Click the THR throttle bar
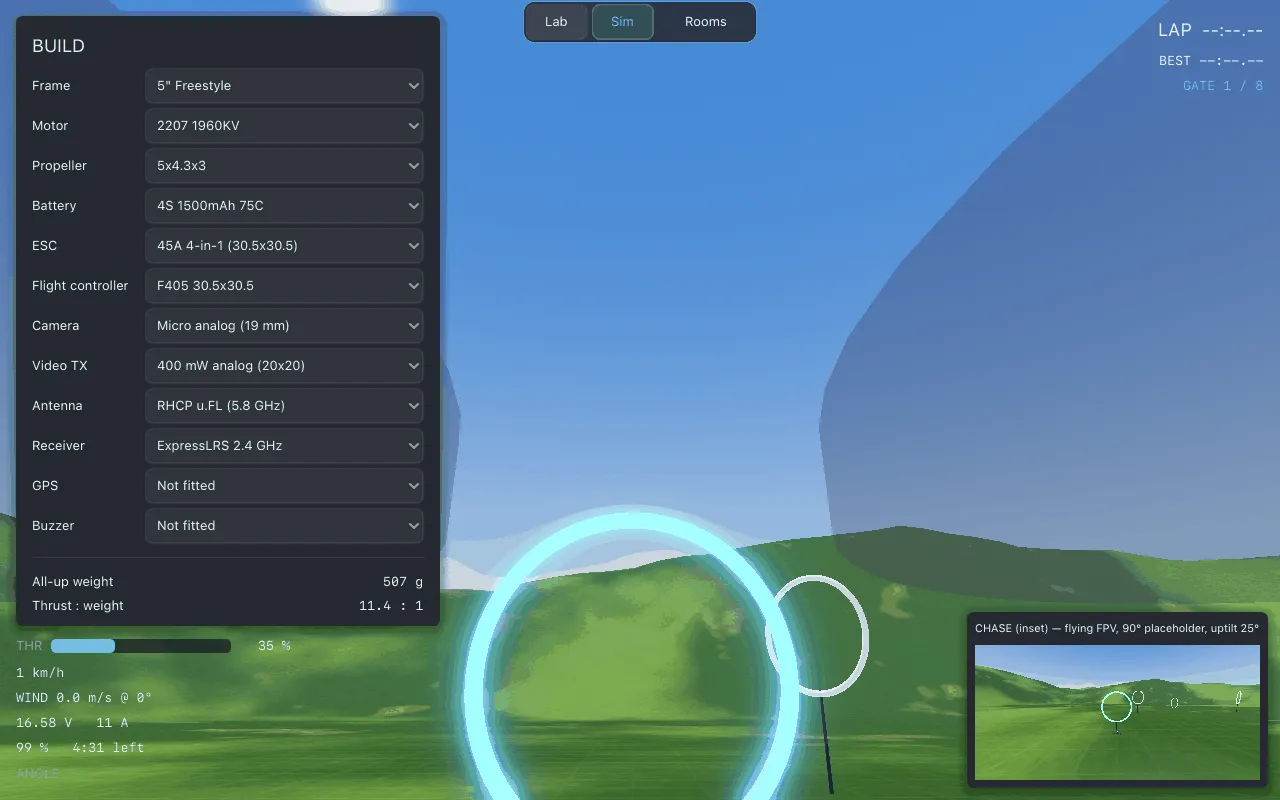1280x800 pixels. 141,646
